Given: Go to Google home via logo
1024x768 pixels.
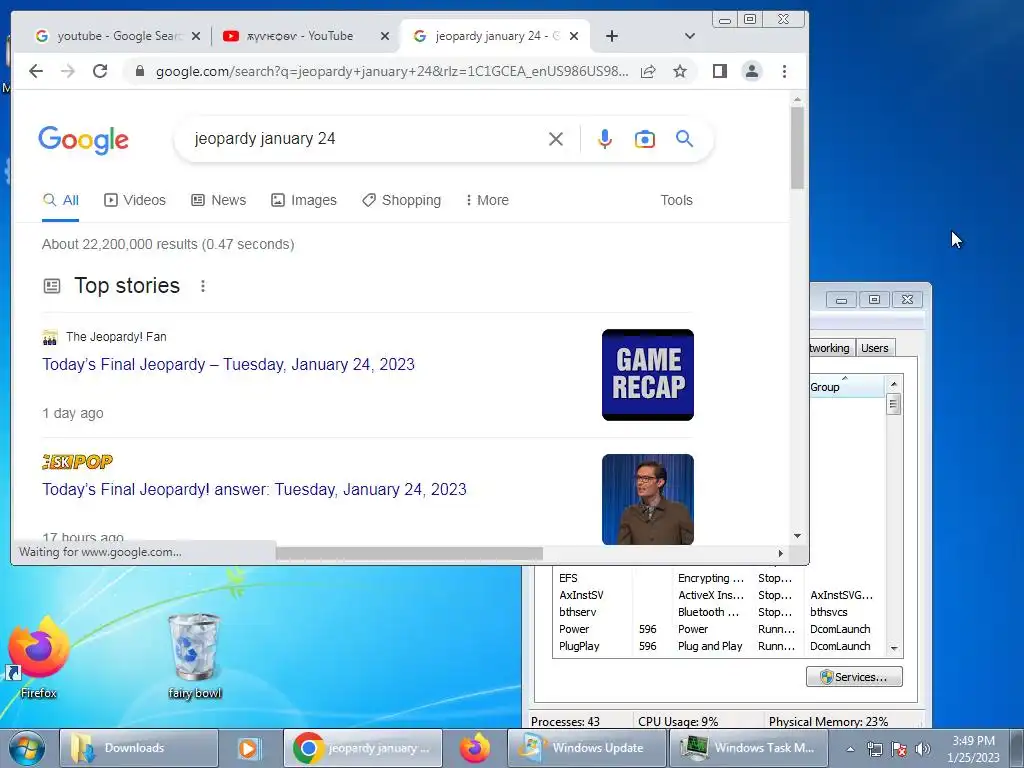Looking at the screenshot, I should [x=84, y=140].
